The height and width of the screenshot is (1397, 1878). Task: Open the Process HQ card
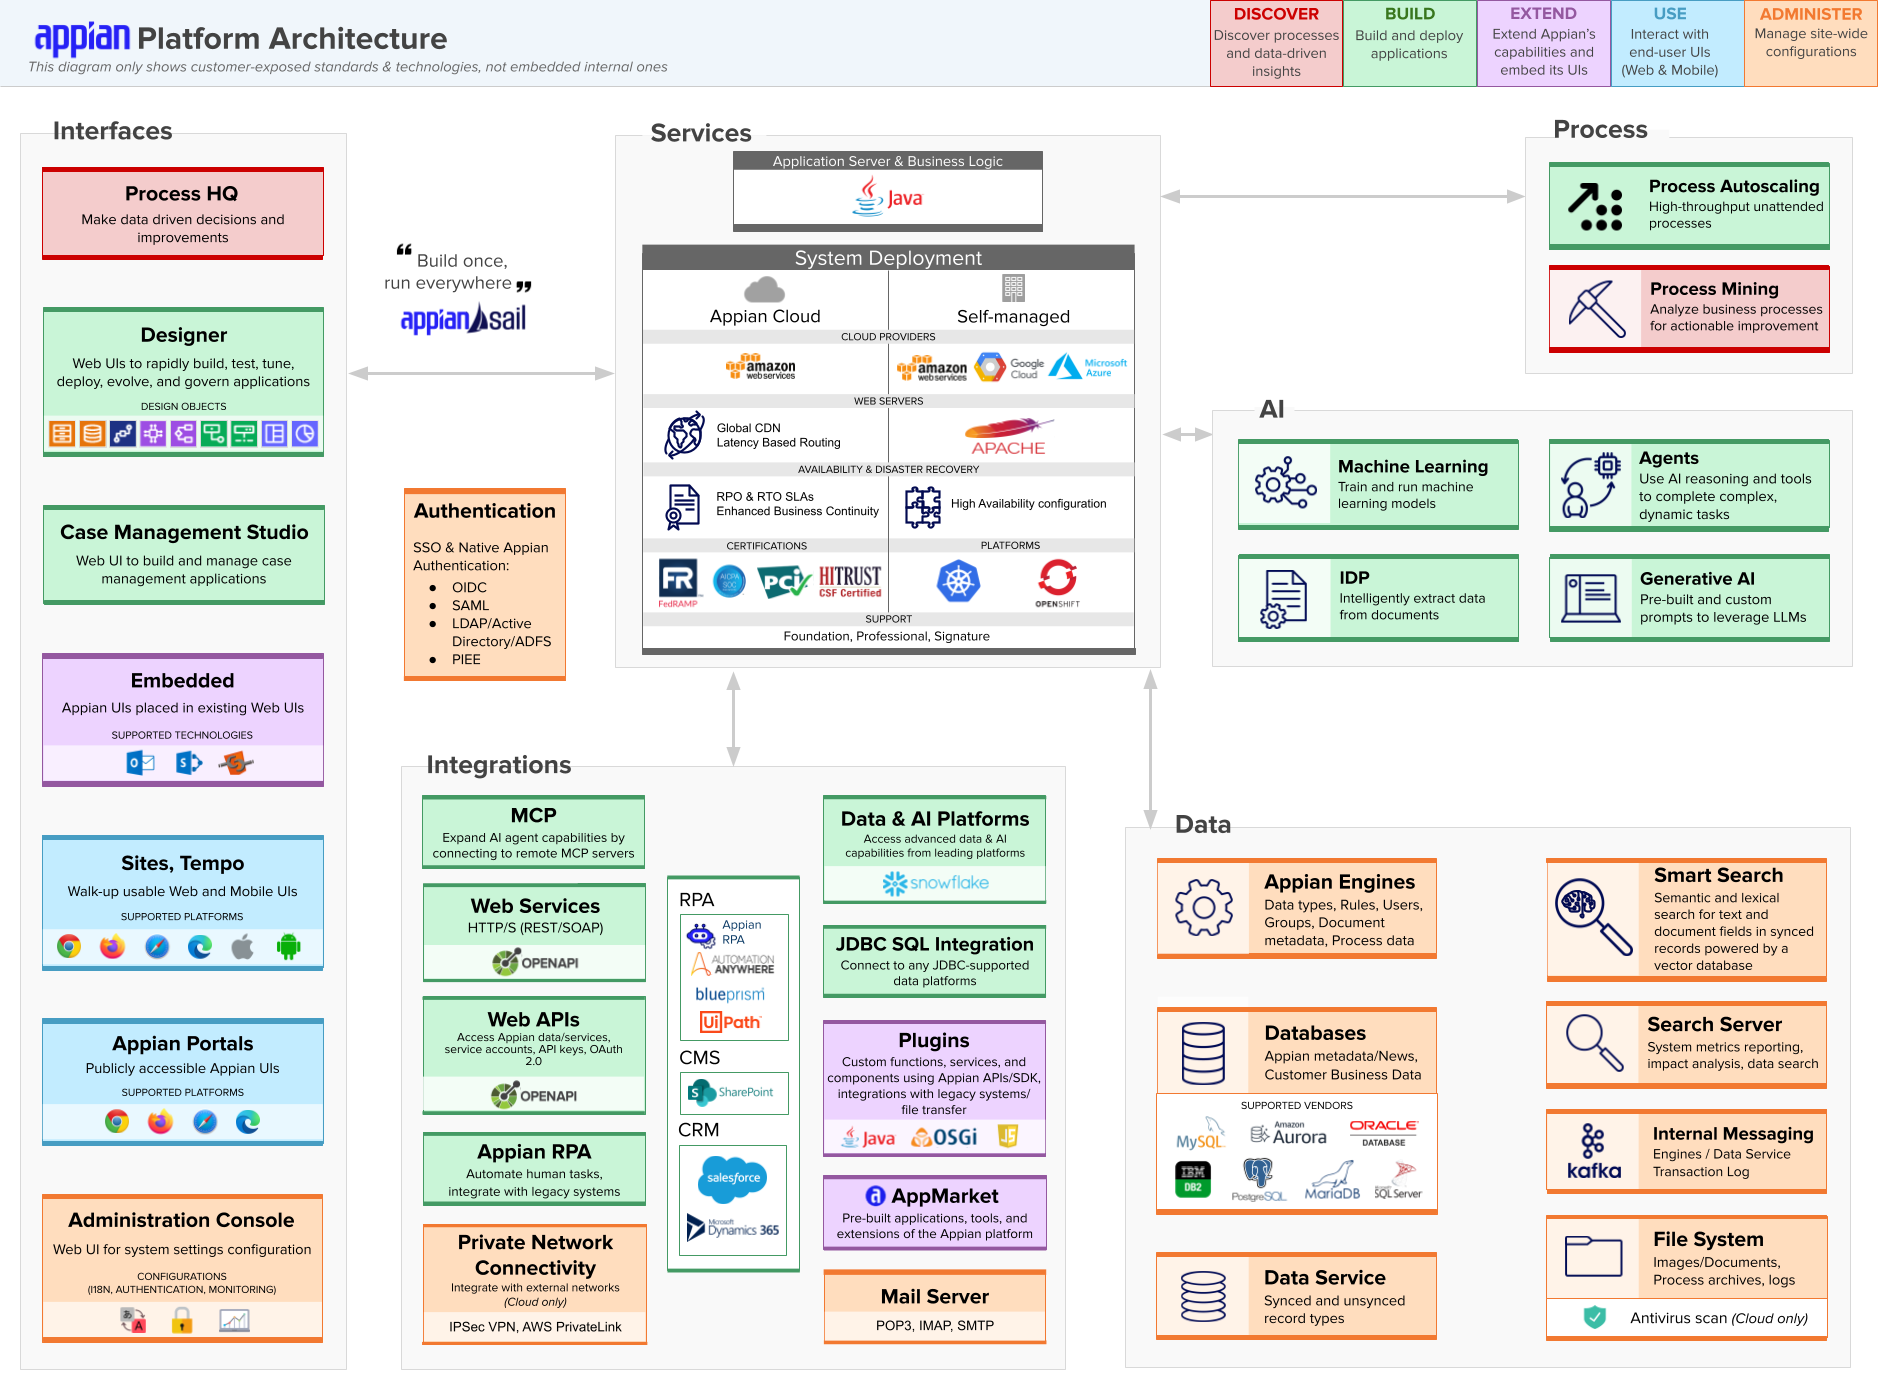(x=183, y=213)
